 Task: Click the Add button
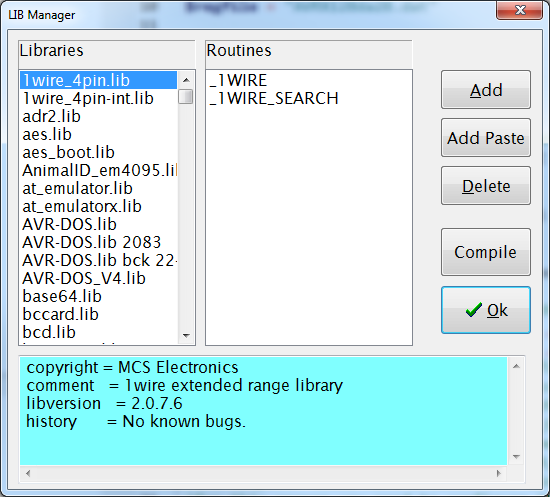pyautogui.click(x=486, y=90)
